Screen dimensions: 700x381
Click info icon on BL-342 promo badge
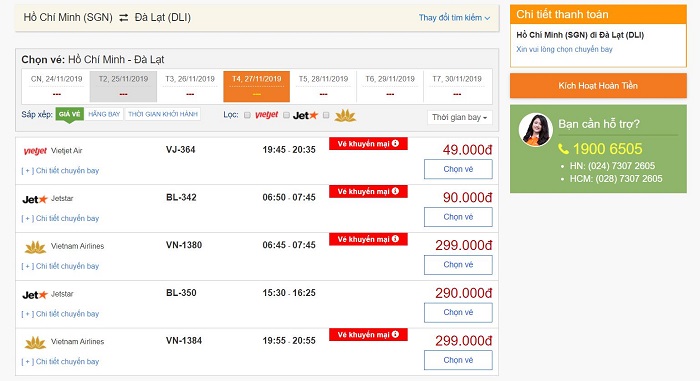pyautogui.click(x=395, y=191)
